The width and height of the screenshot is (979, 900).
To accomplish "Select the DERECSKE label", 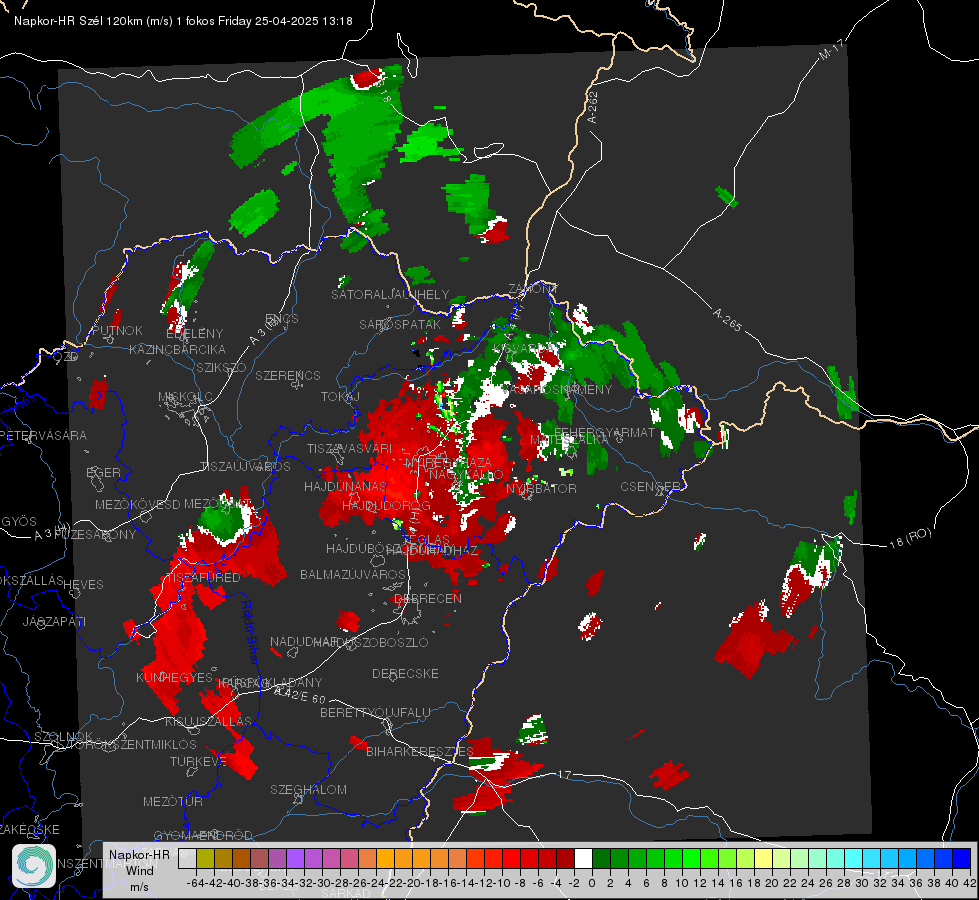I will (x=405, y=674).
